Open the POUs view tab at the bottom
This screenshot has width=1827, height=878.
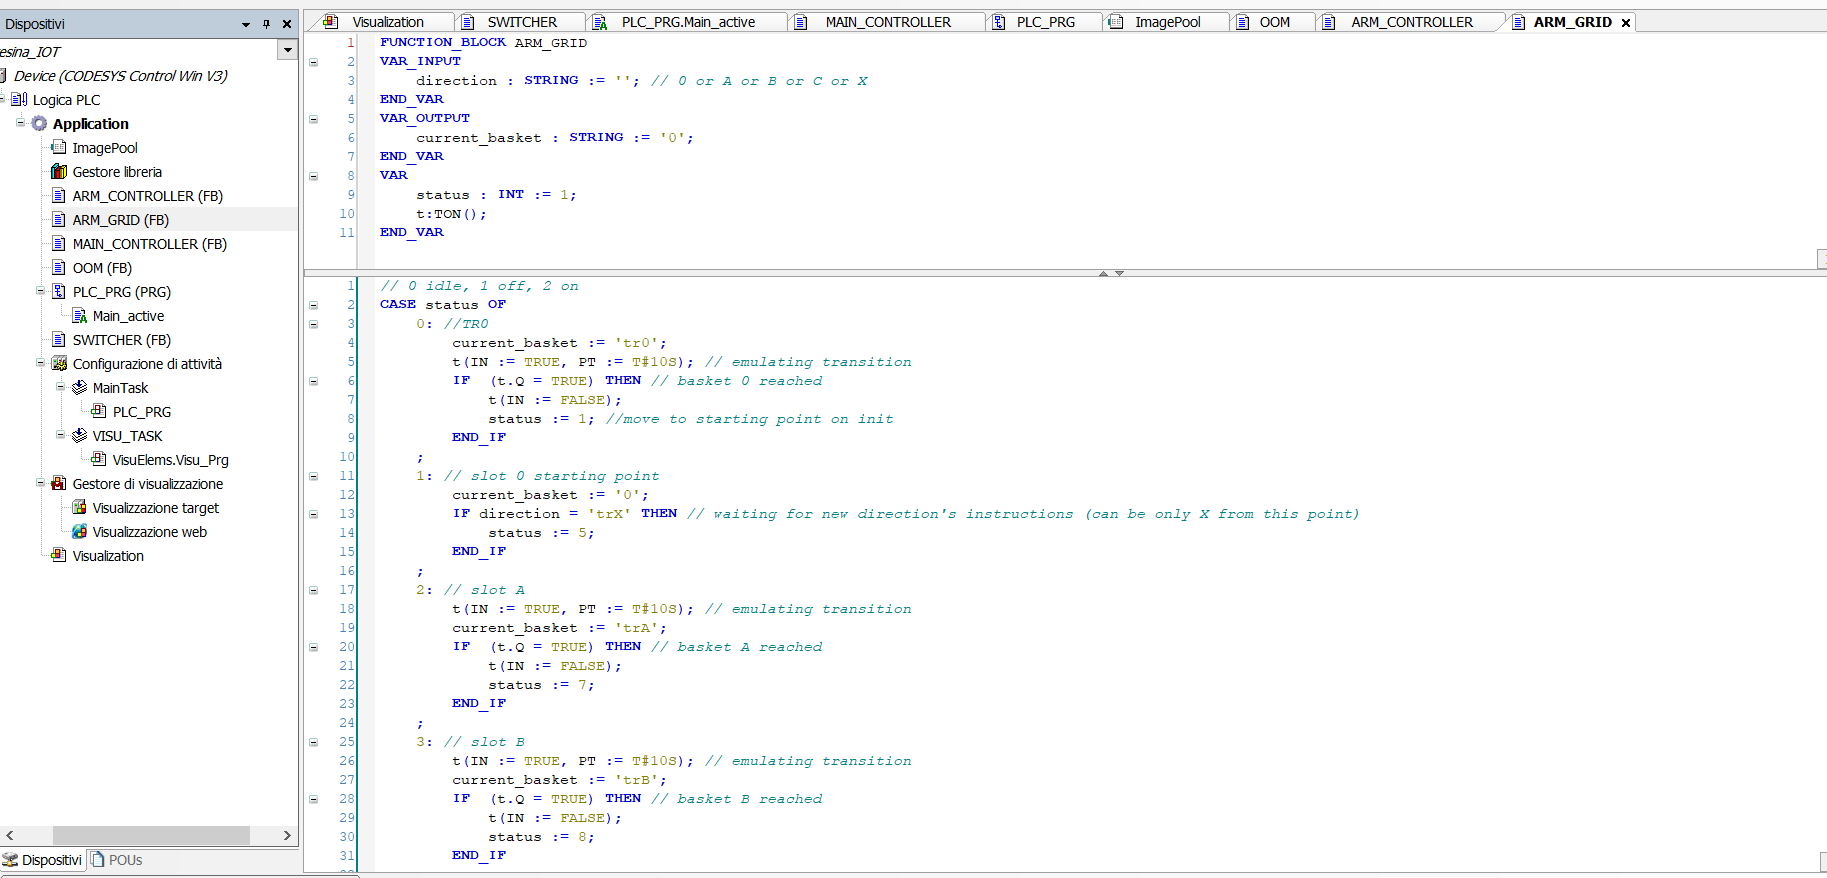point(117,860)
